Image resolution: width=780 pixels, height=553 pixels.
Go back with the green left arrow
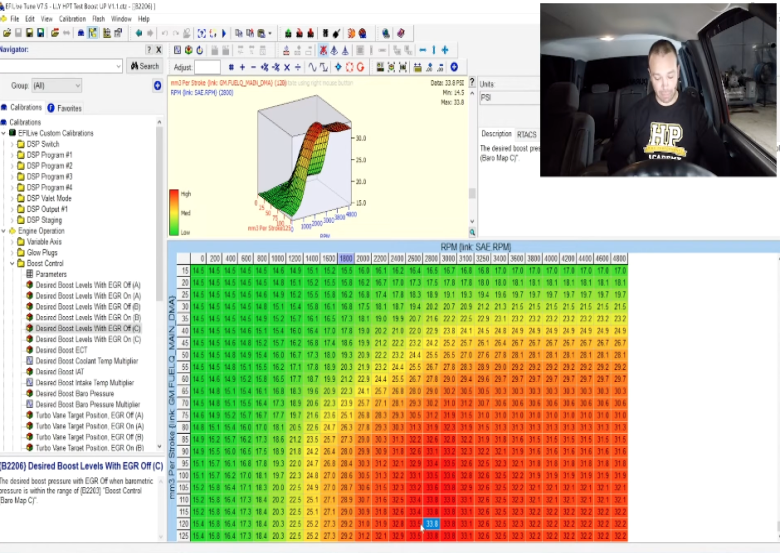tap(139, 33)
